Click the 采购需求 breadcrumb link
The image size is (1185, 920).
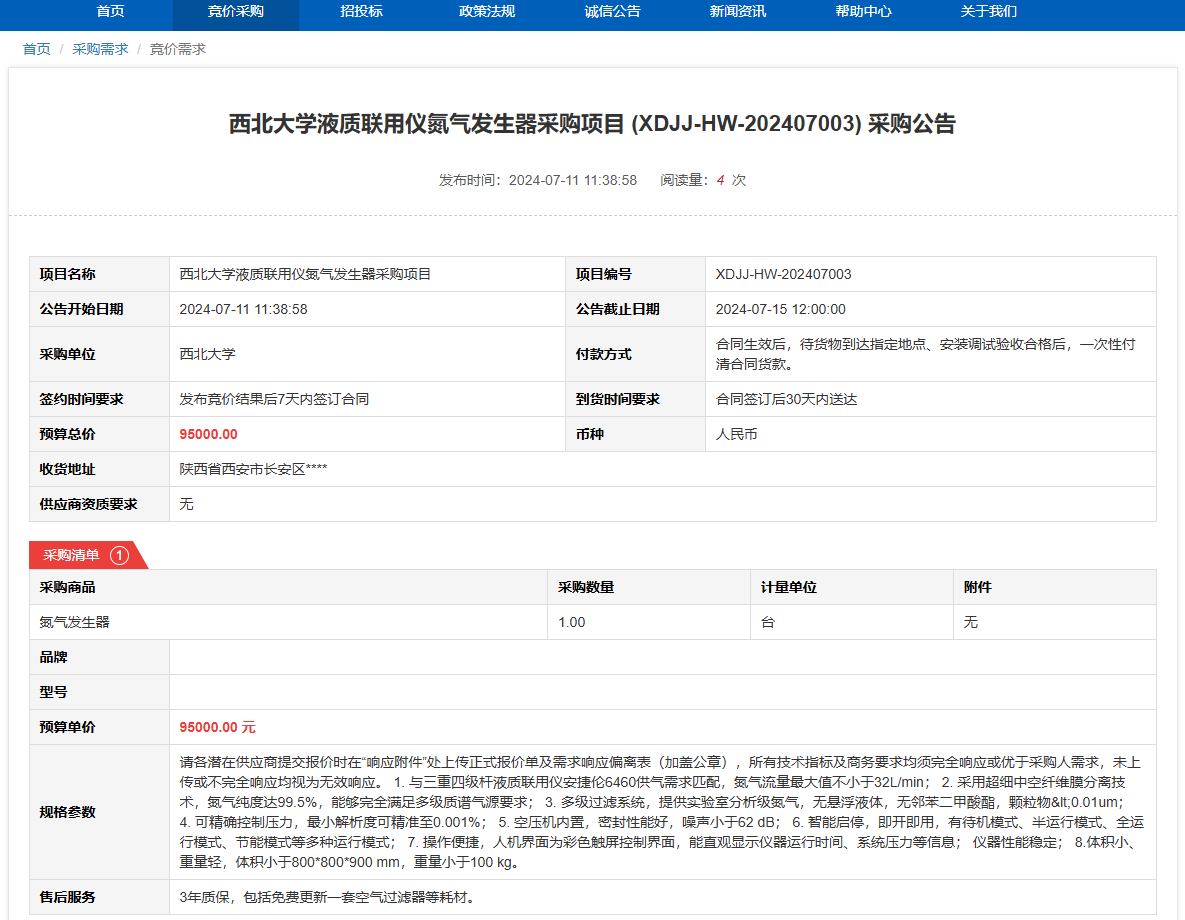pos(100,49)
